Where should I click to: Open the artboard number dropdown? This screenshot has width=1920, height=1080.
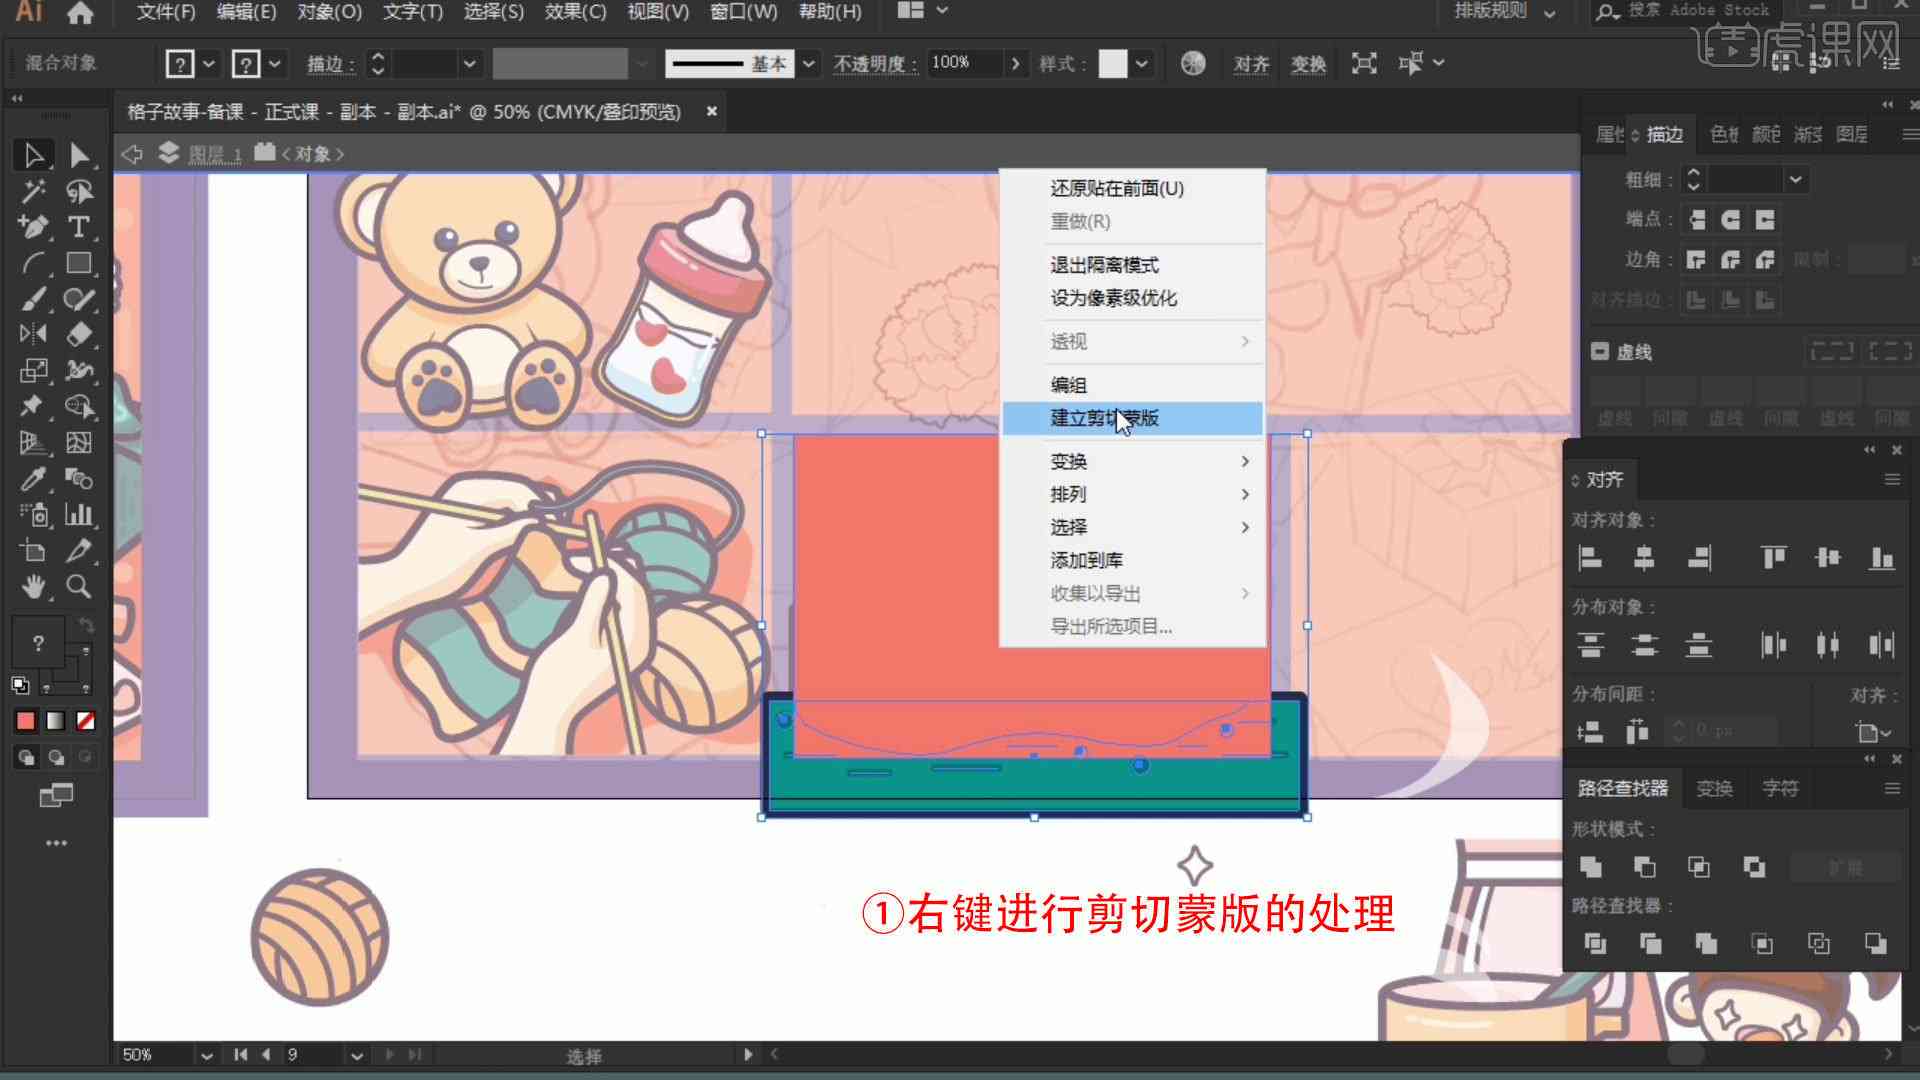click(357, 1055)
